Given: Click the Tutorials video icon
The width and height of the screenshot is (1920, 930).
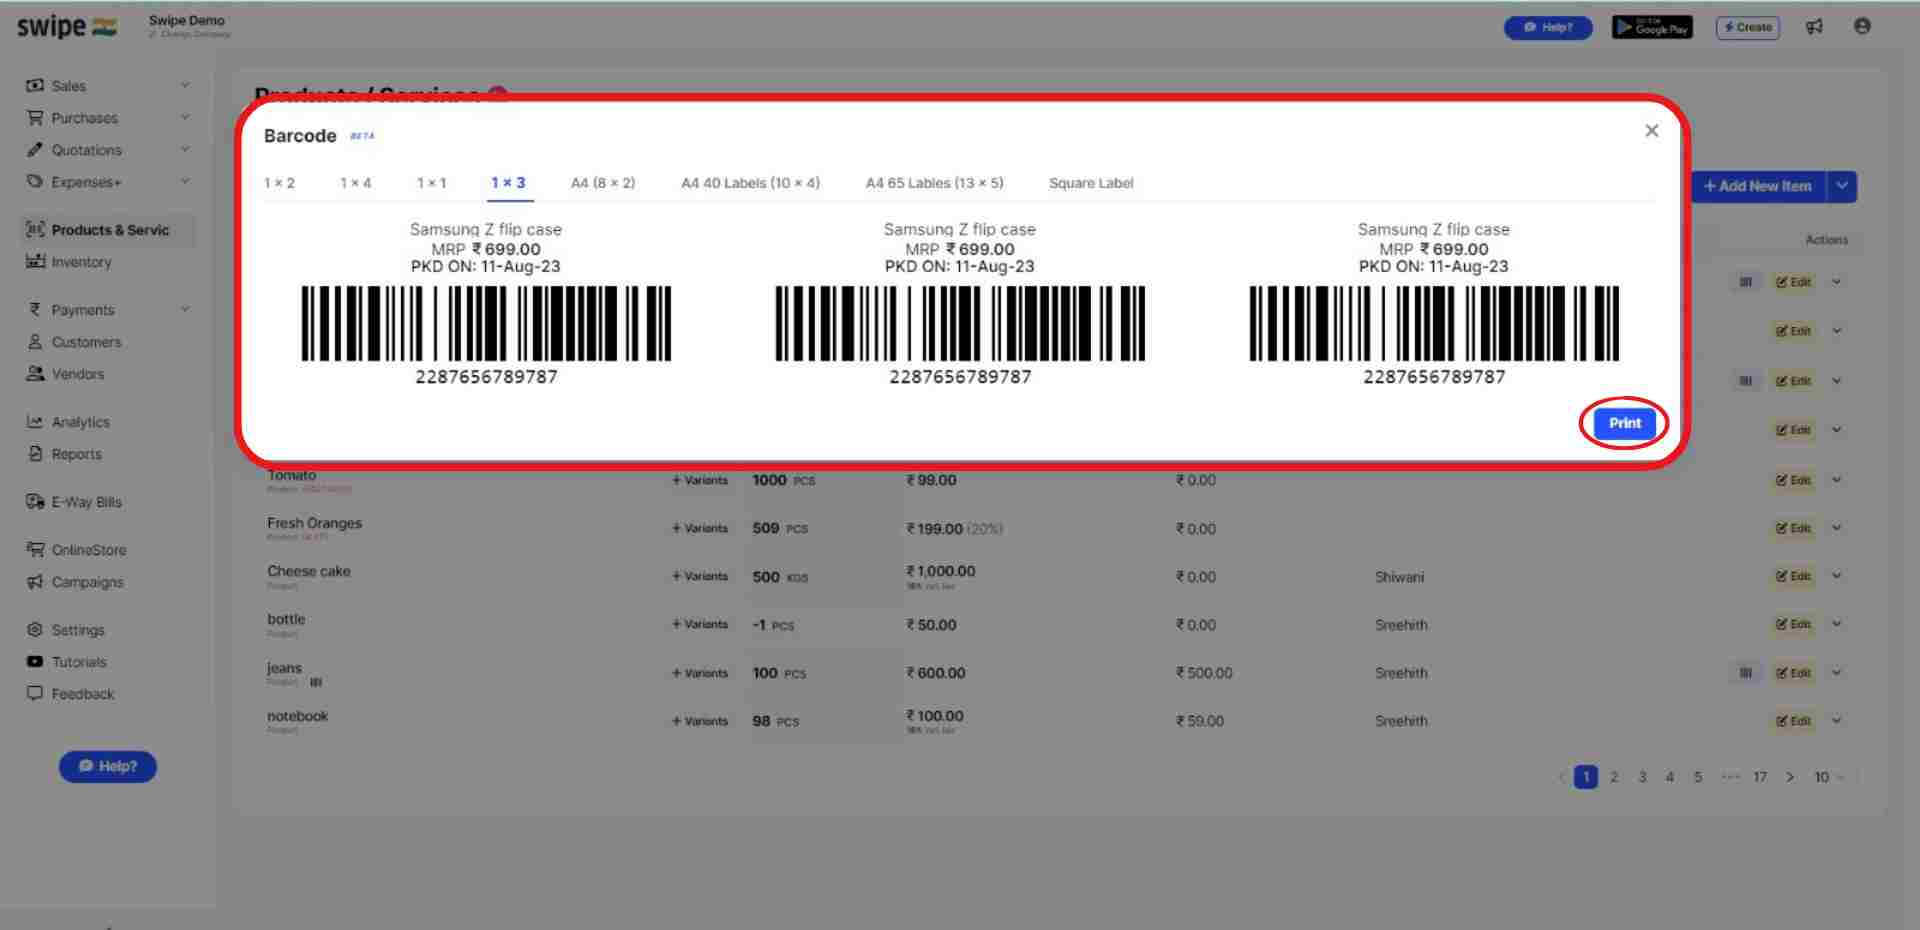Looking at the screenshot, I should point(35,662).
